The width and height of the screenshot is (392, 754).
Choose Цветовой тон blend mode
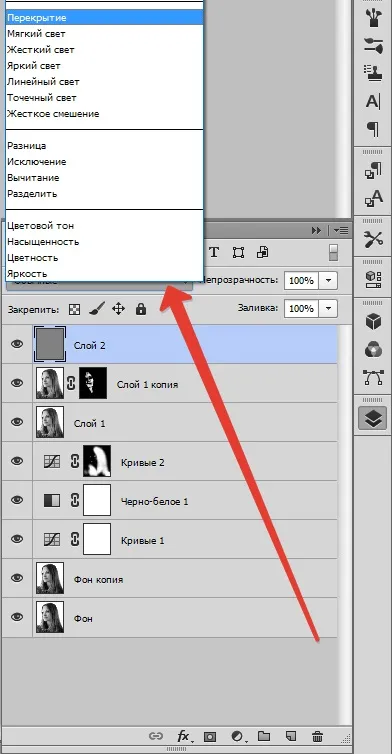105,226
